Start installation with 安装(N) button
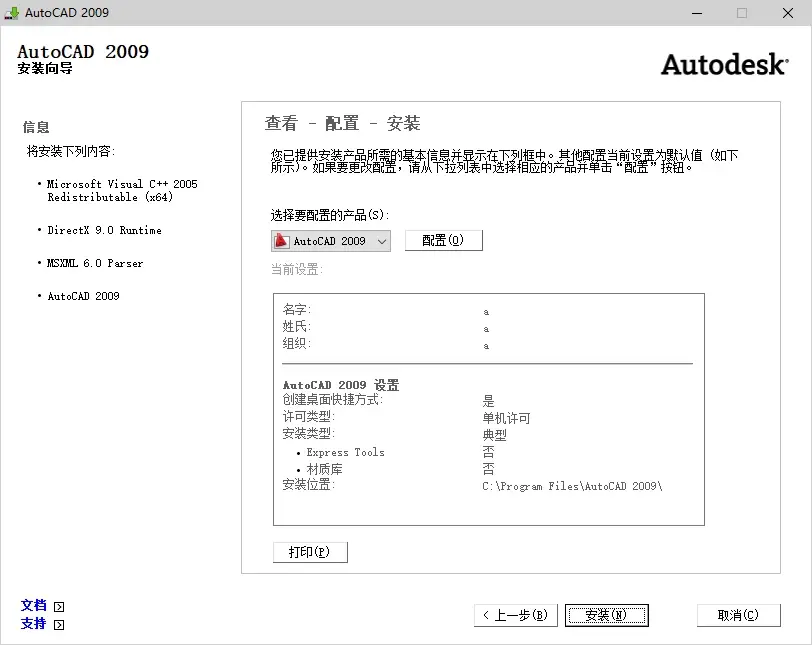Image resolution: width=812 pixels, height=645 pixels. (x=606, y=615)
